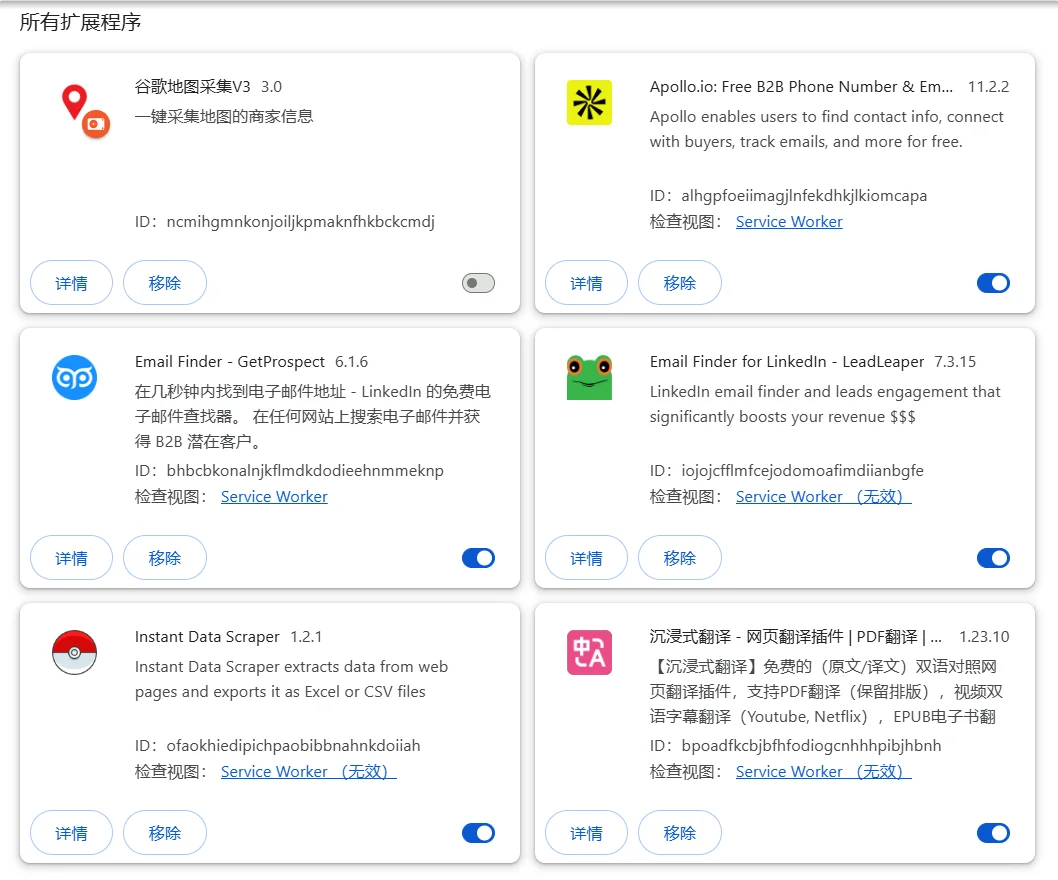Click the Instant Data Scraper title text
Screen dimensions: 1058x880
207,636
